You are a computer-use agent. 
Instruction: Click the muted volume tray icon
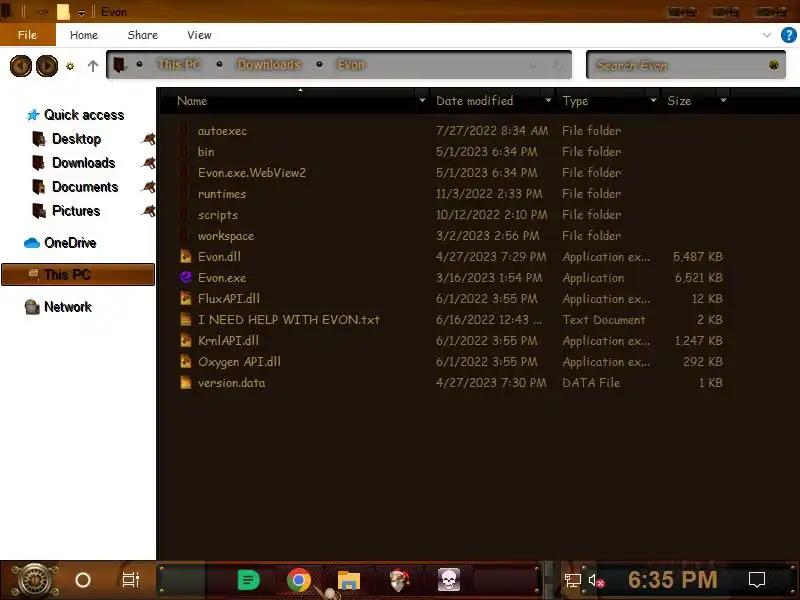pyautogui.click(x=596, y=580)
